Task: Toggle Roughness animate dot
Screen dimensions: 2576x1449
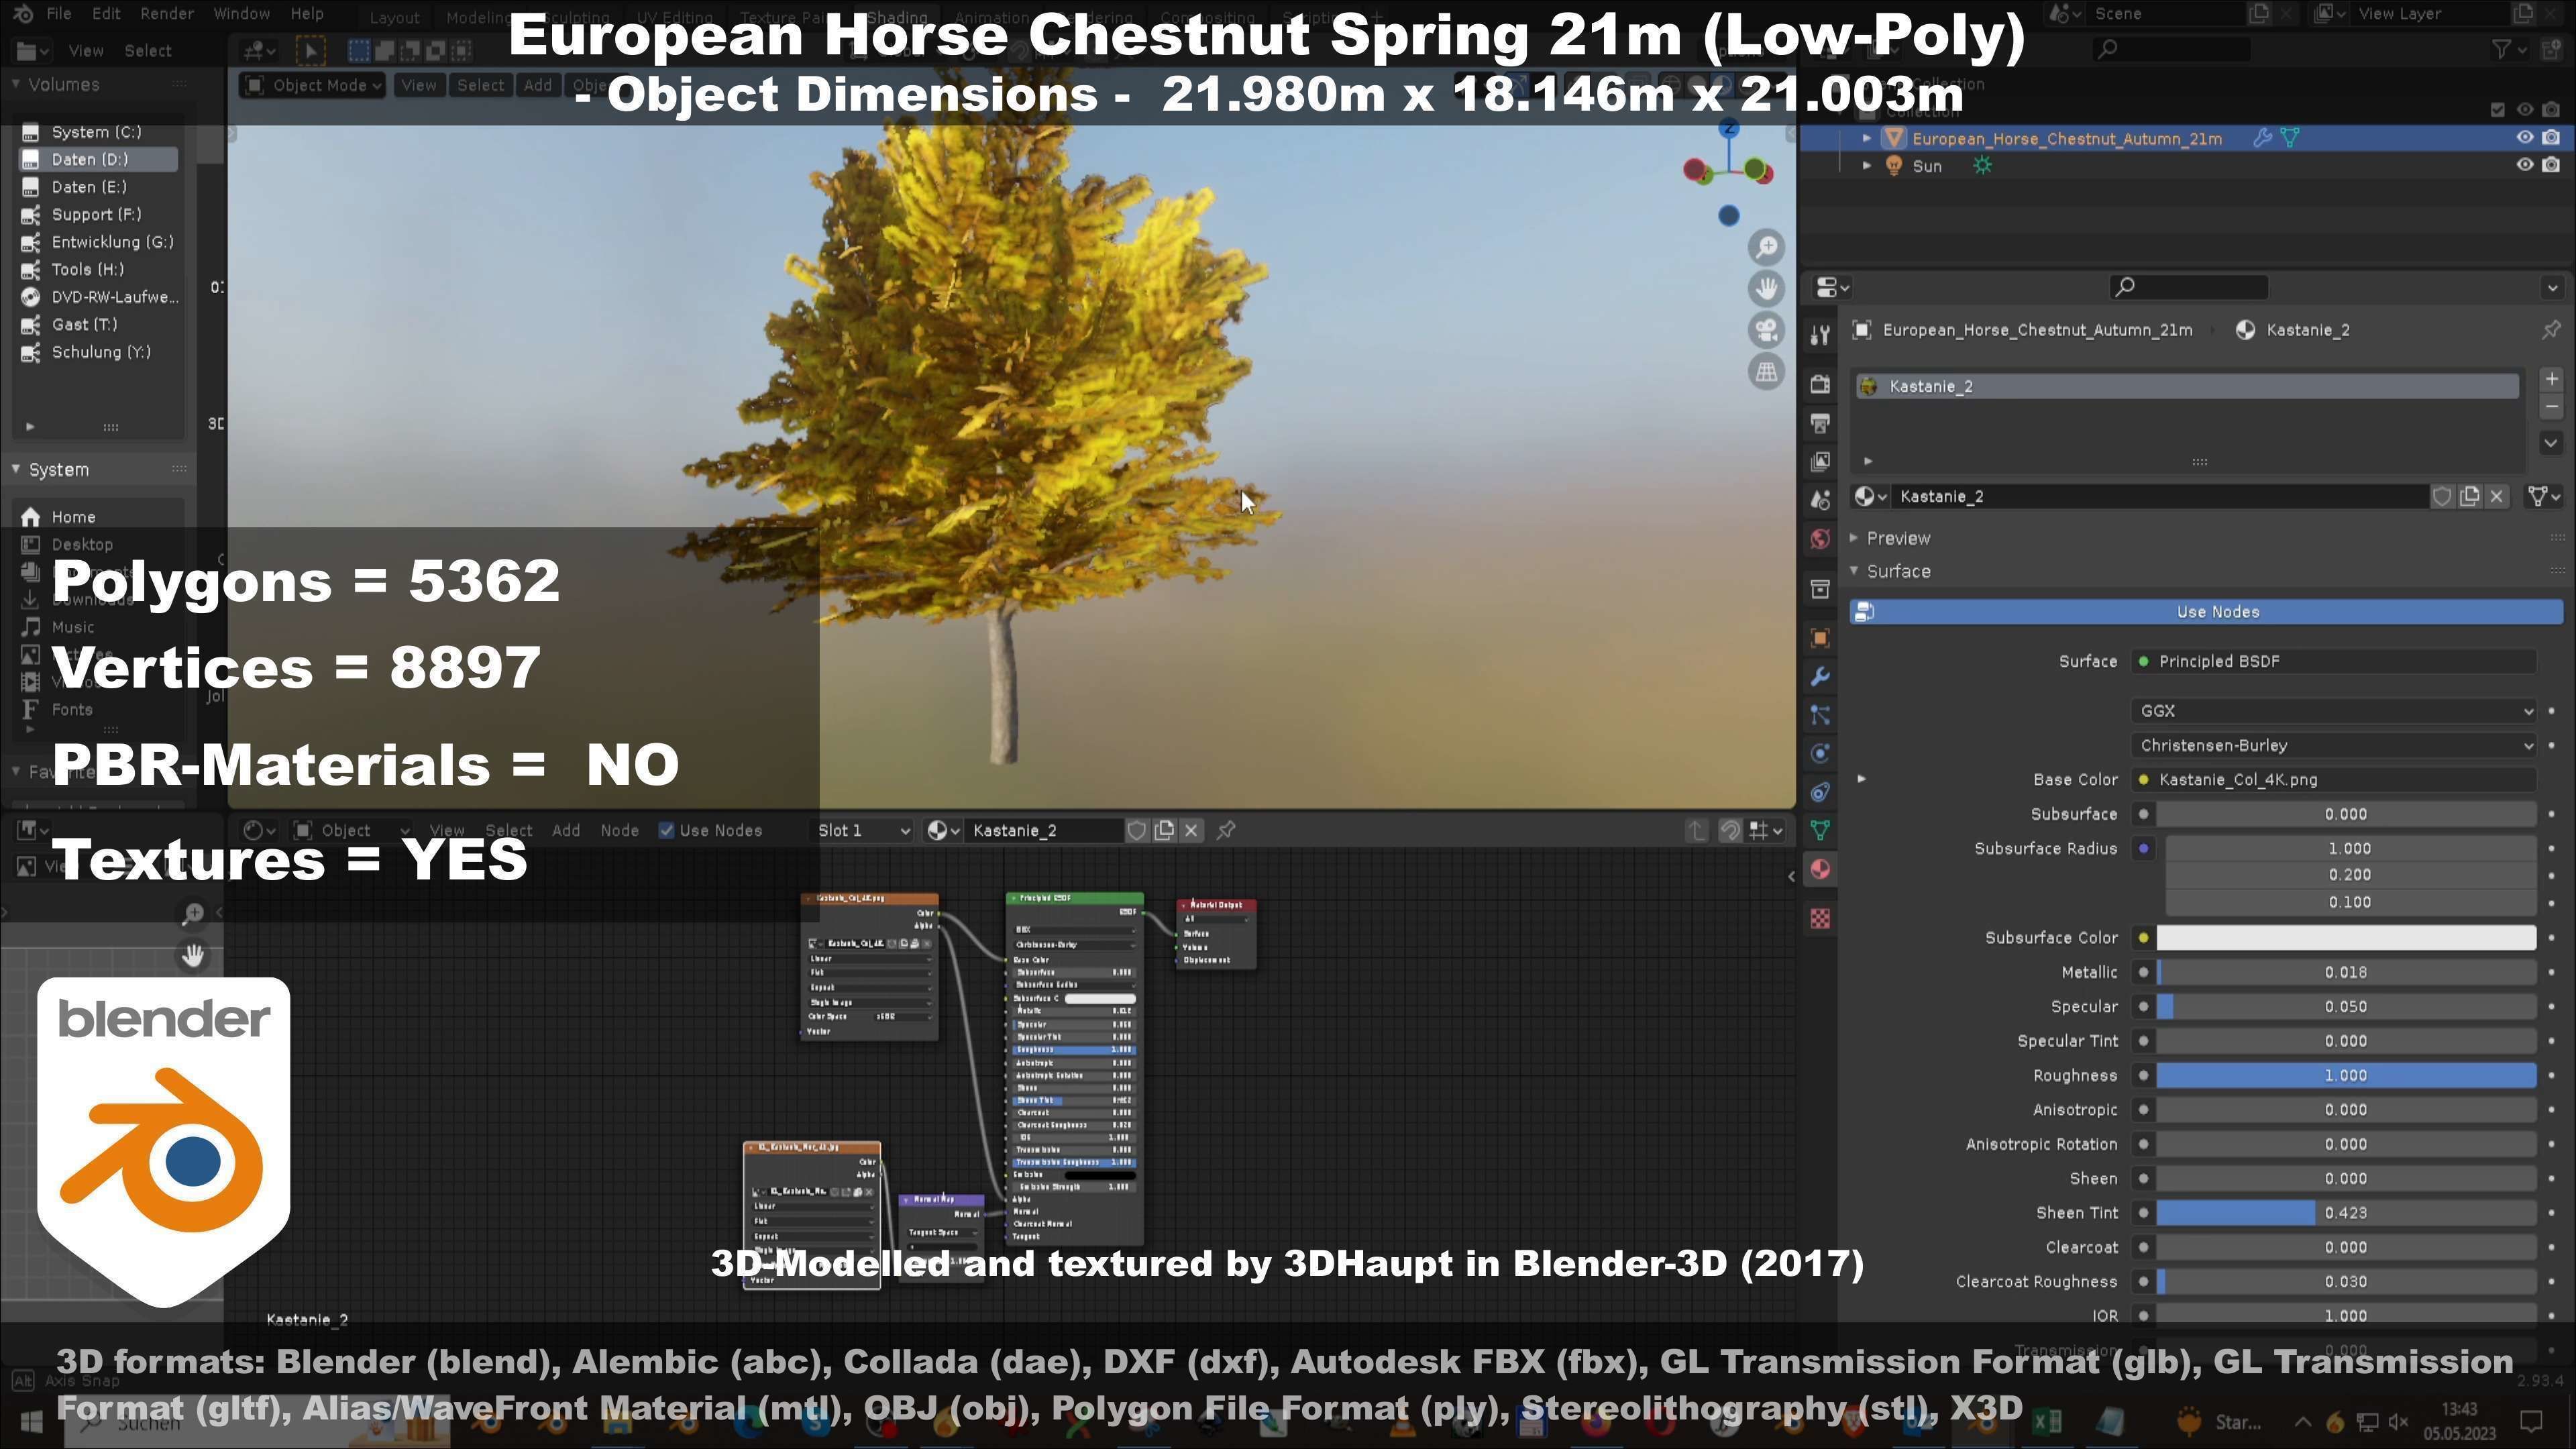Action: click(x=2552, y=1076)
